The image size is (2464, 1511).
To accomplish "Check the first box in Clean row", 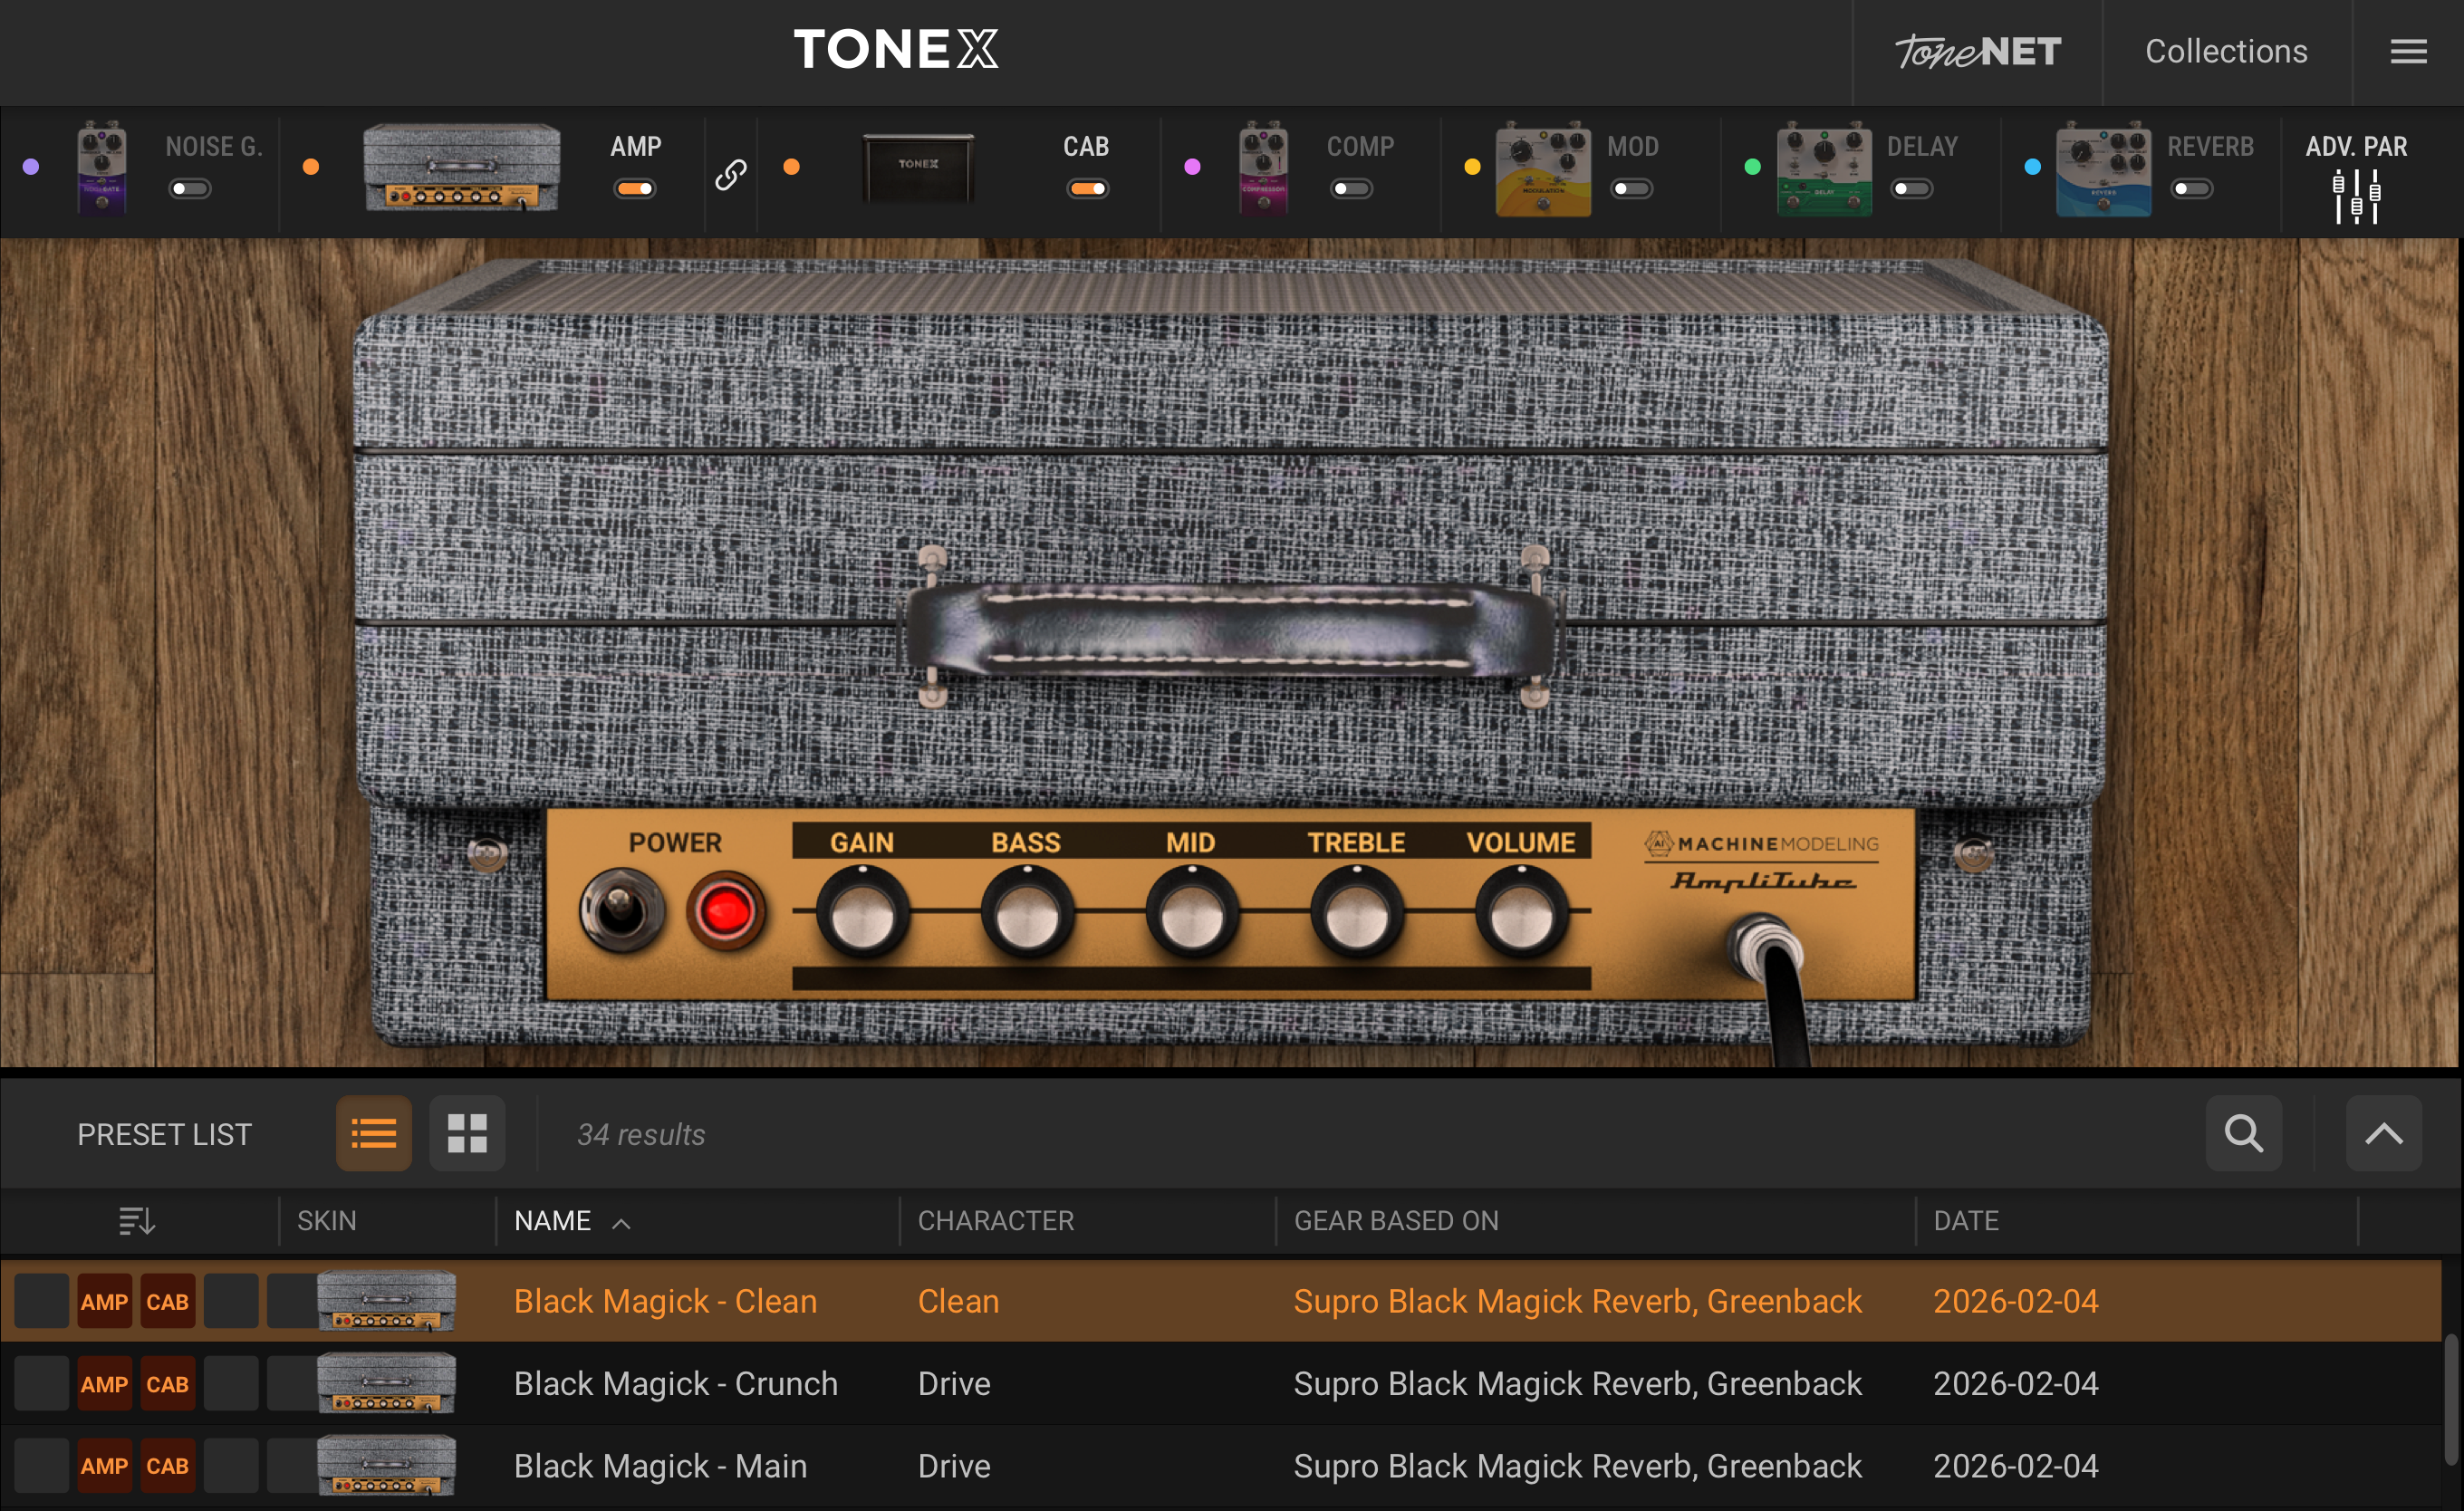I will [41, 1301].
